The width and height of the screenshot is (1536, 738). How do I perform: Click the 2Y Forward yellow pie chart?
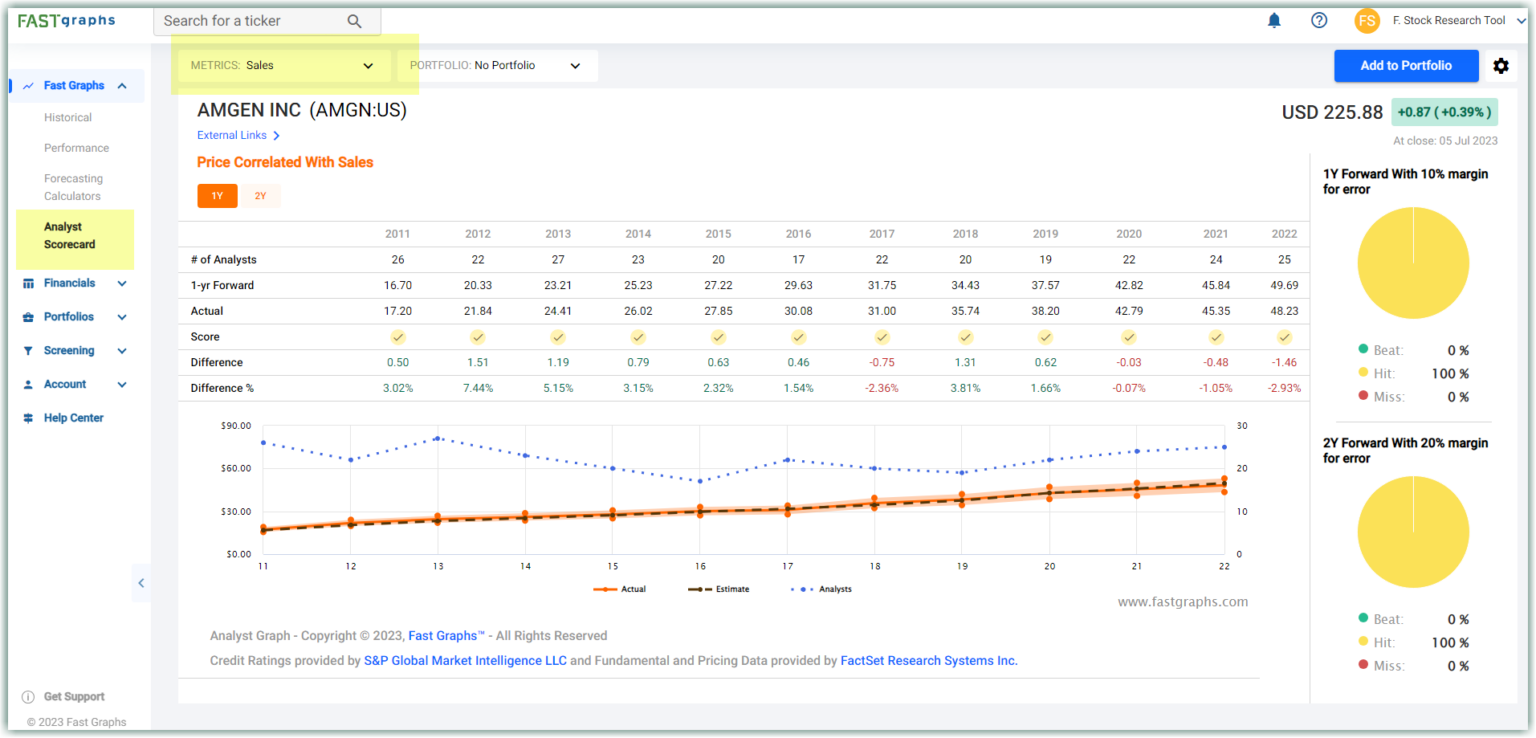point(1413,532)
